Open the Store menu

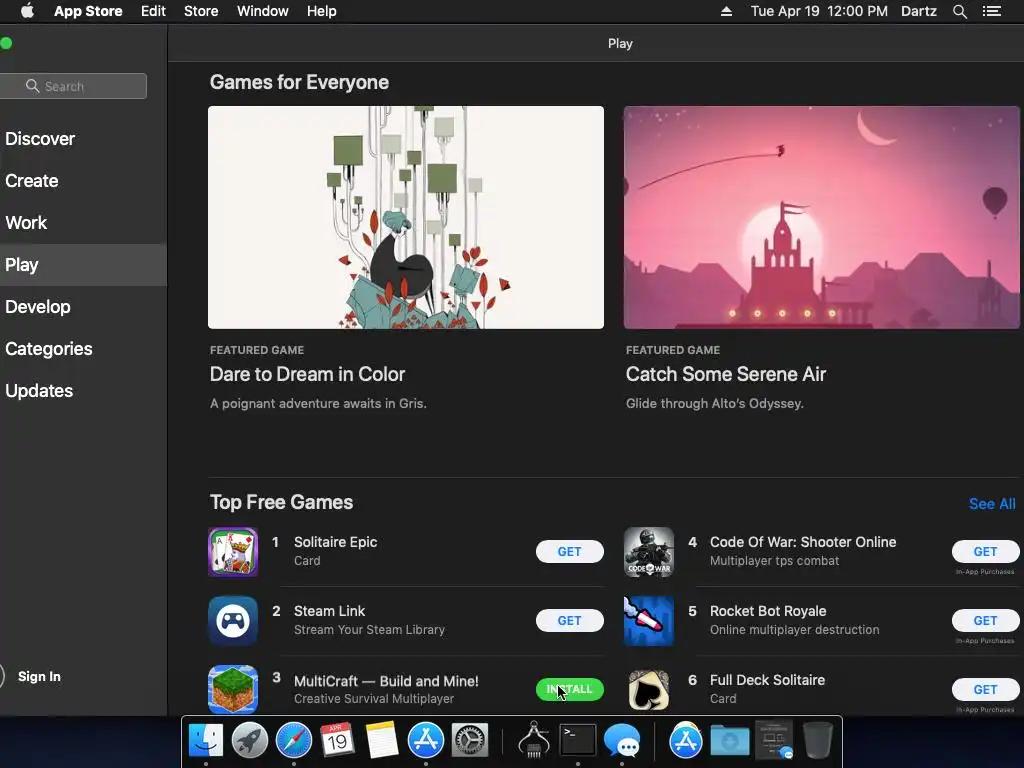click(201, 11)
